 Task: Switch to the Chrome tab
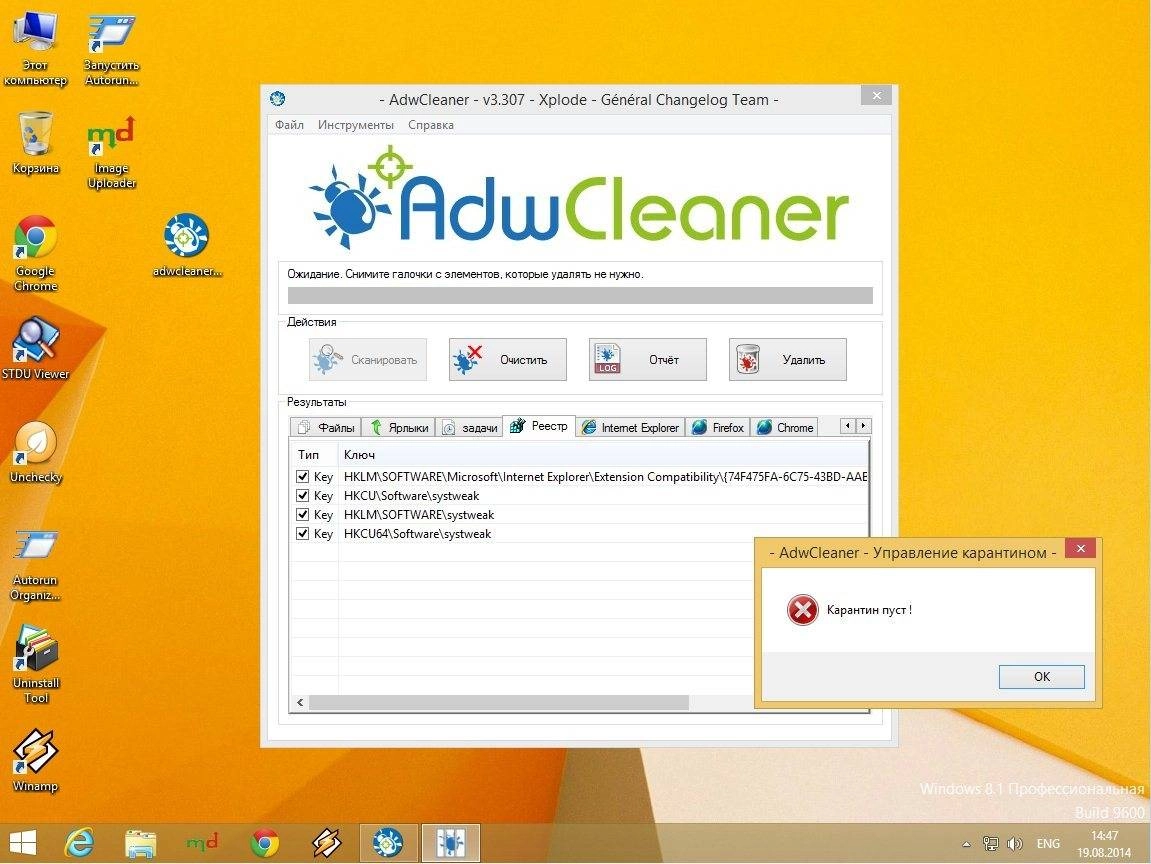pyautogui.click(x=785, y=427)
